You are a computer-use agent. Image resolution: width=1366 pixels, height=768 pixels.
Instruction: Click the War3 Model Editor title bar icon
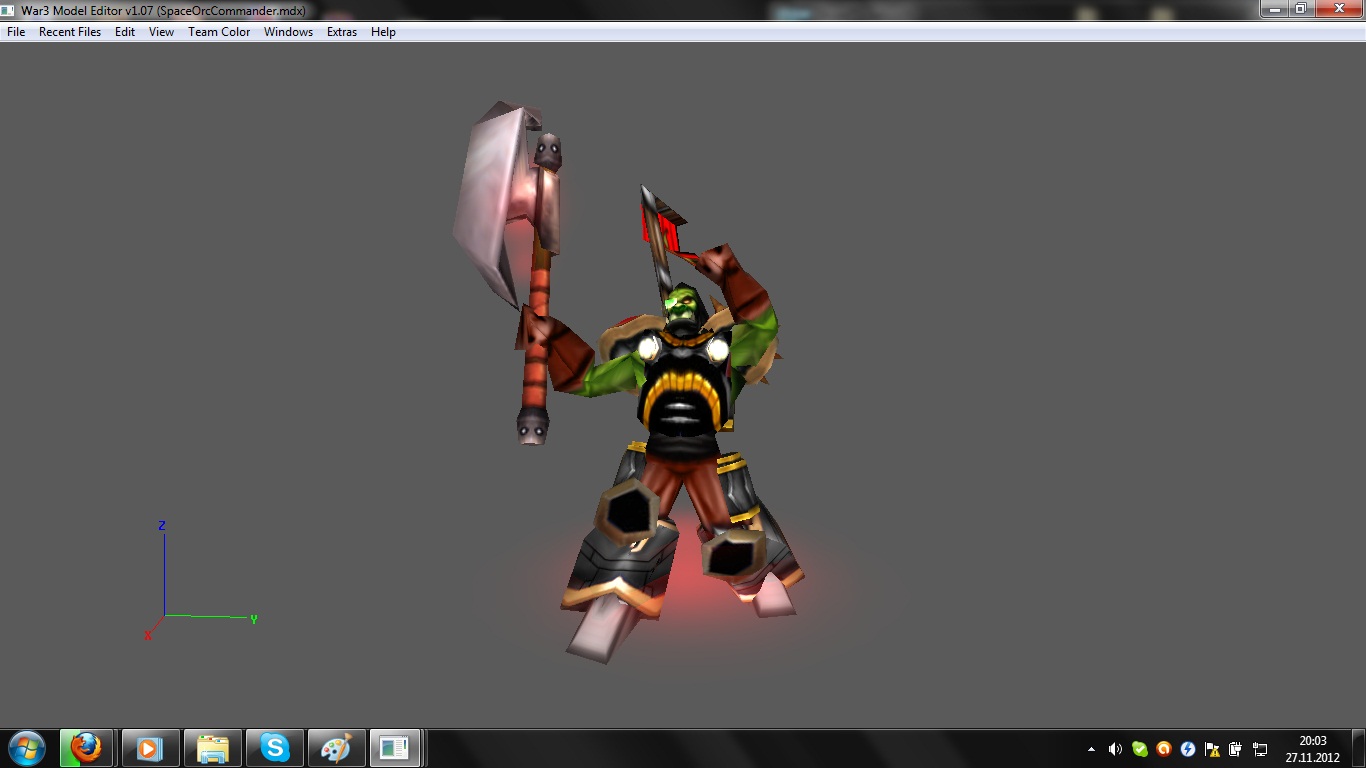click(x=9, y=10)
